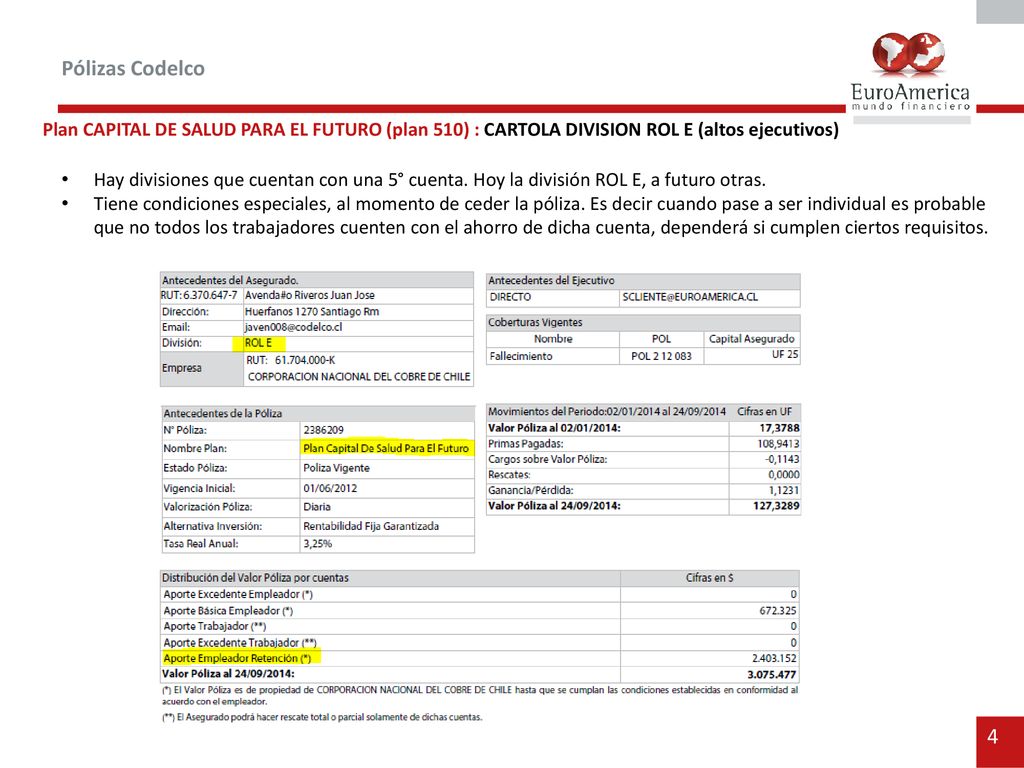Click the 'Tasa Real Anual:' label
The image size is (1024, 768).
[201, 543]
